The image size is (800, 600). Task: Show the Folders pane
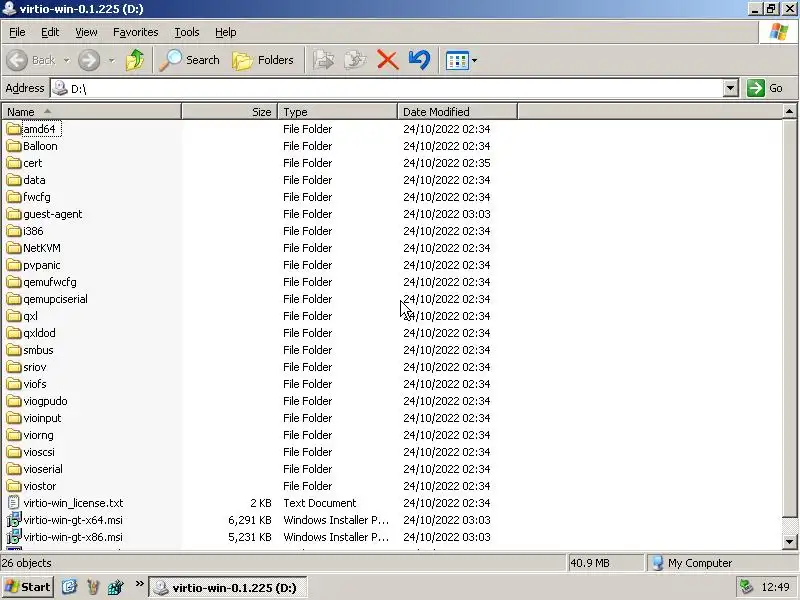pos(263,60)
